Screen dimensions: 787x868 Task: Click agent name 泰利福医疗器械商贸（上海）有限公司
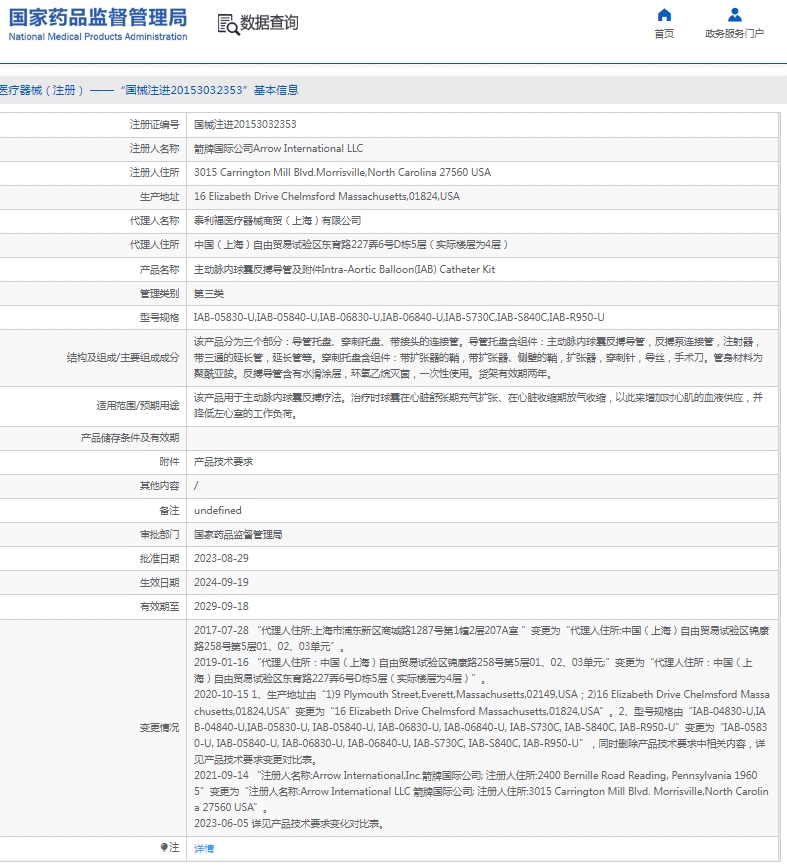coord(277,221)
